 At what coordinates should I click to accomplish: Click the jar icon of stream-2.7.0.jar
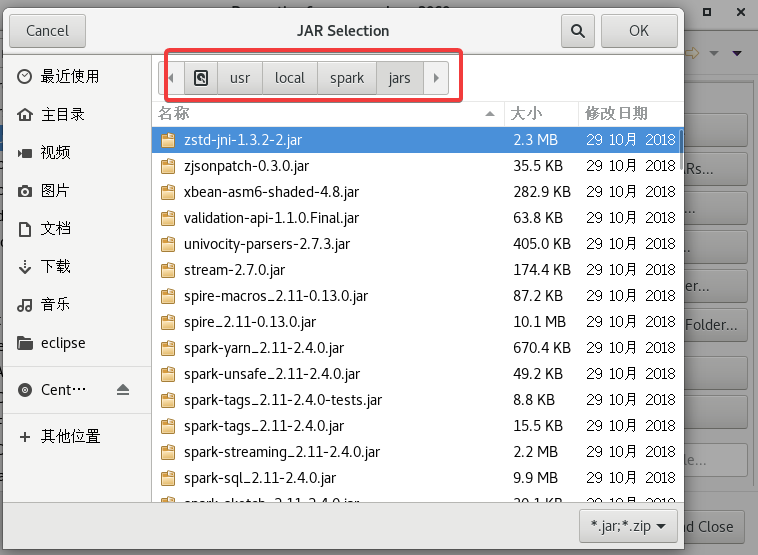point(168,270)
